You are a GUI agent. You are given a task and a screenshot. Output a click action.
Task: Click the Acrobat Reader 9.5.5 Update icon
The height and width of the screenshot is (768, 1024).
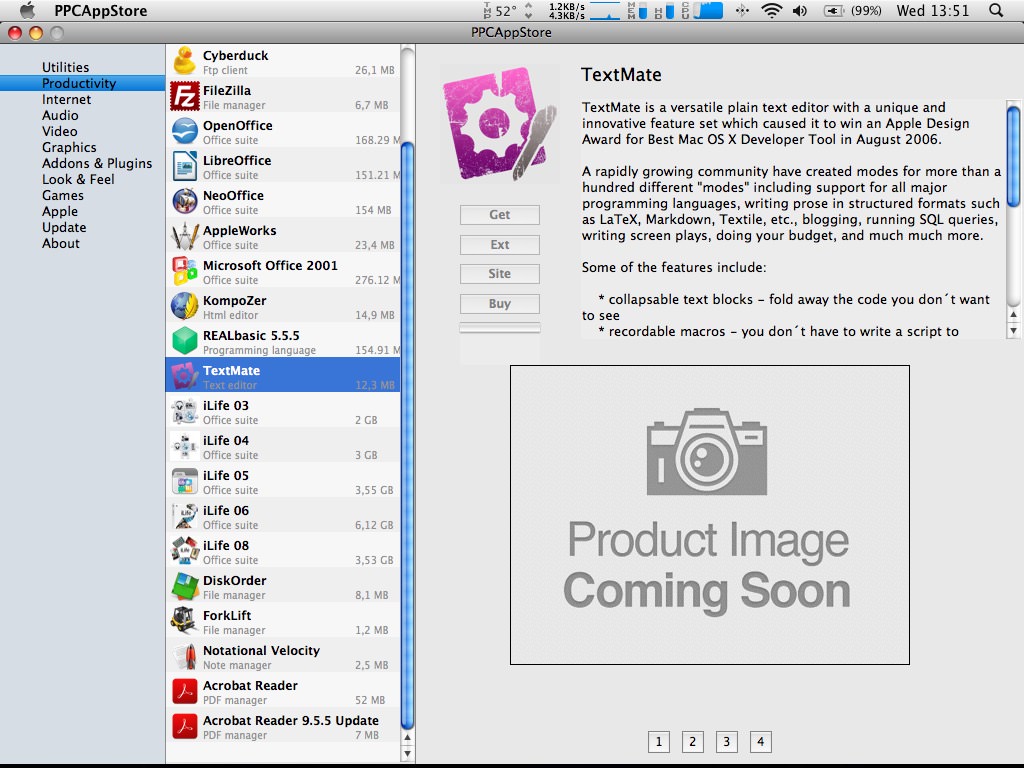pos(185,726)
